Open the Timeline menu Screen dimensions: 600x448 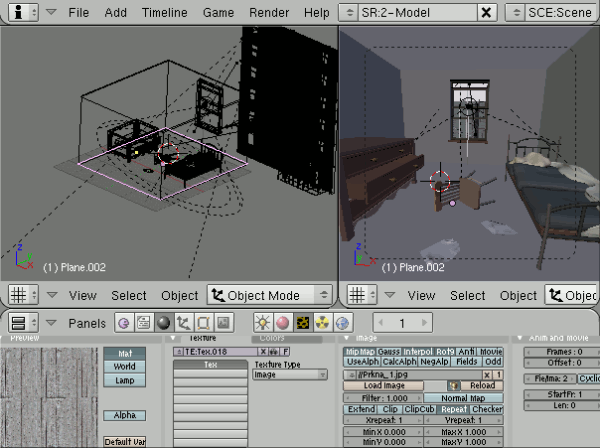165,13
